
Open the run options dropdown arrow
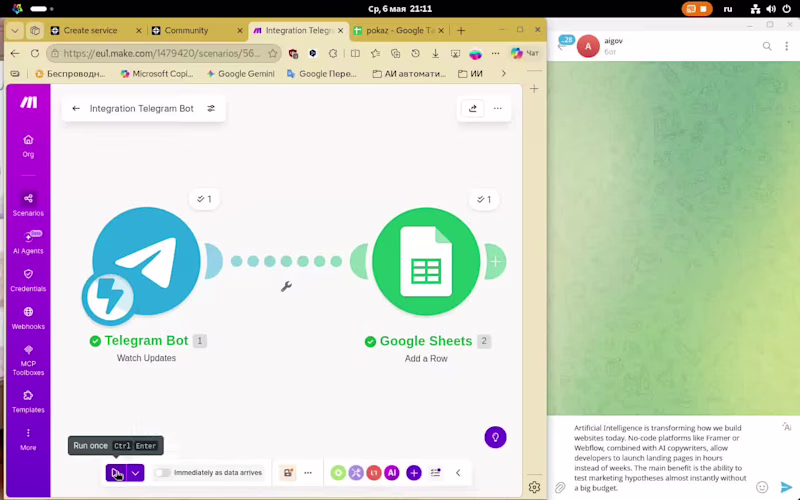click(136, 473)
